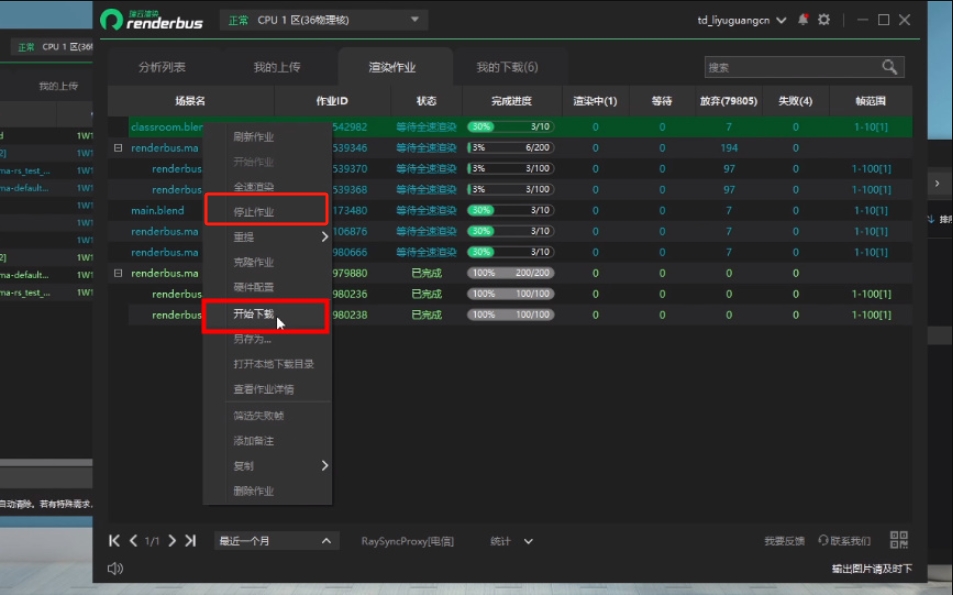Viewport: 953px width, 595px height.
Task: Jump to last page with skip-end icon
Action: (190, 540)
